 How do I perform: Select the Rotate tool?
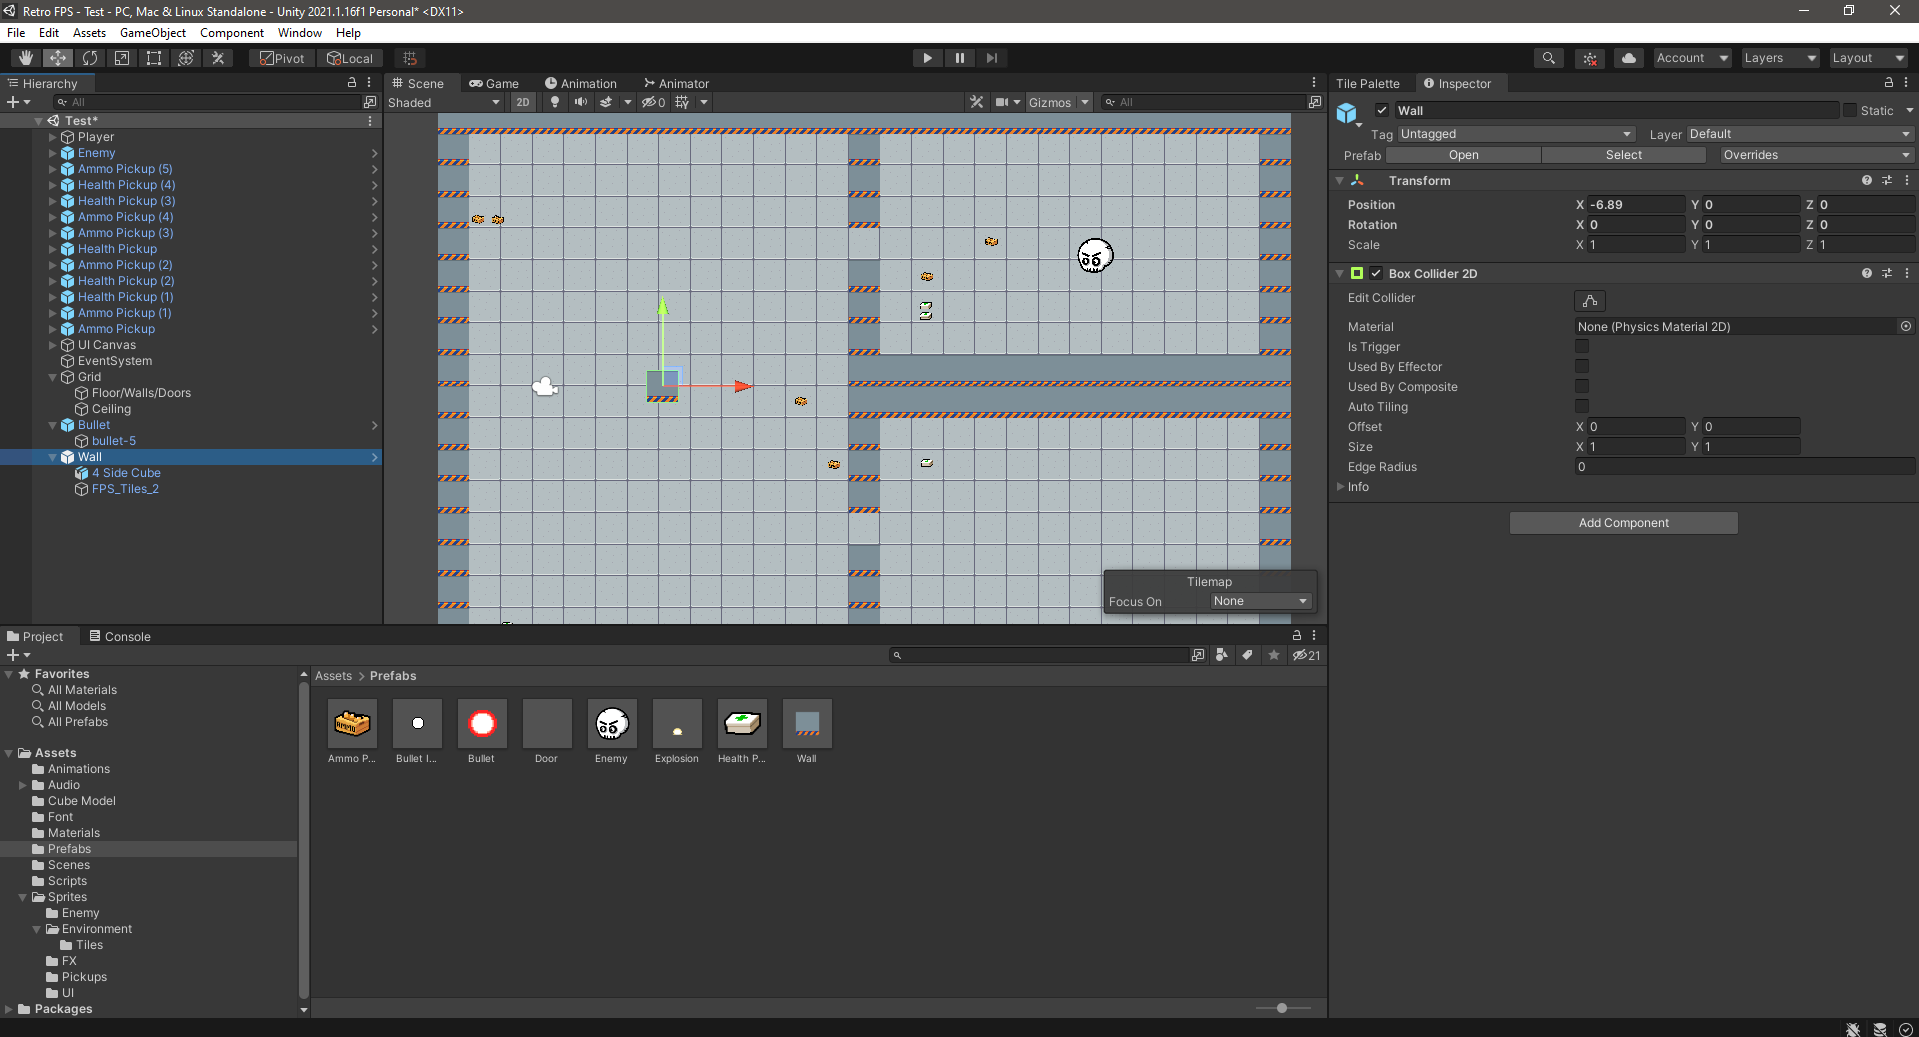[90, 58]
